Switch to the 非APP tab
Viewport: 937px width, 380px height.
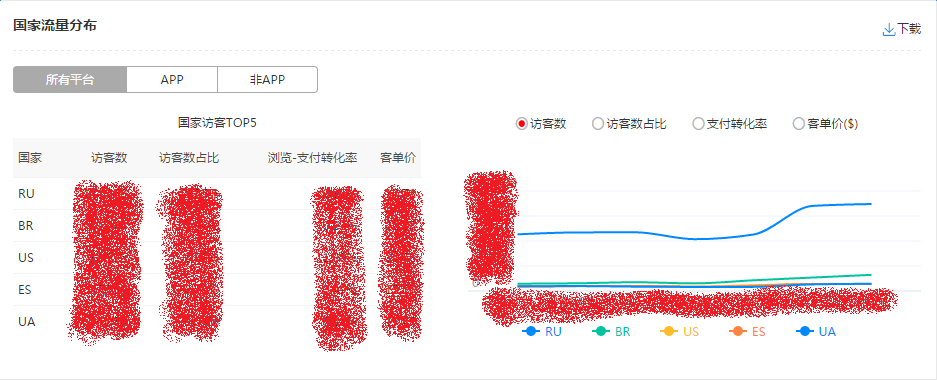pos(268,79)
